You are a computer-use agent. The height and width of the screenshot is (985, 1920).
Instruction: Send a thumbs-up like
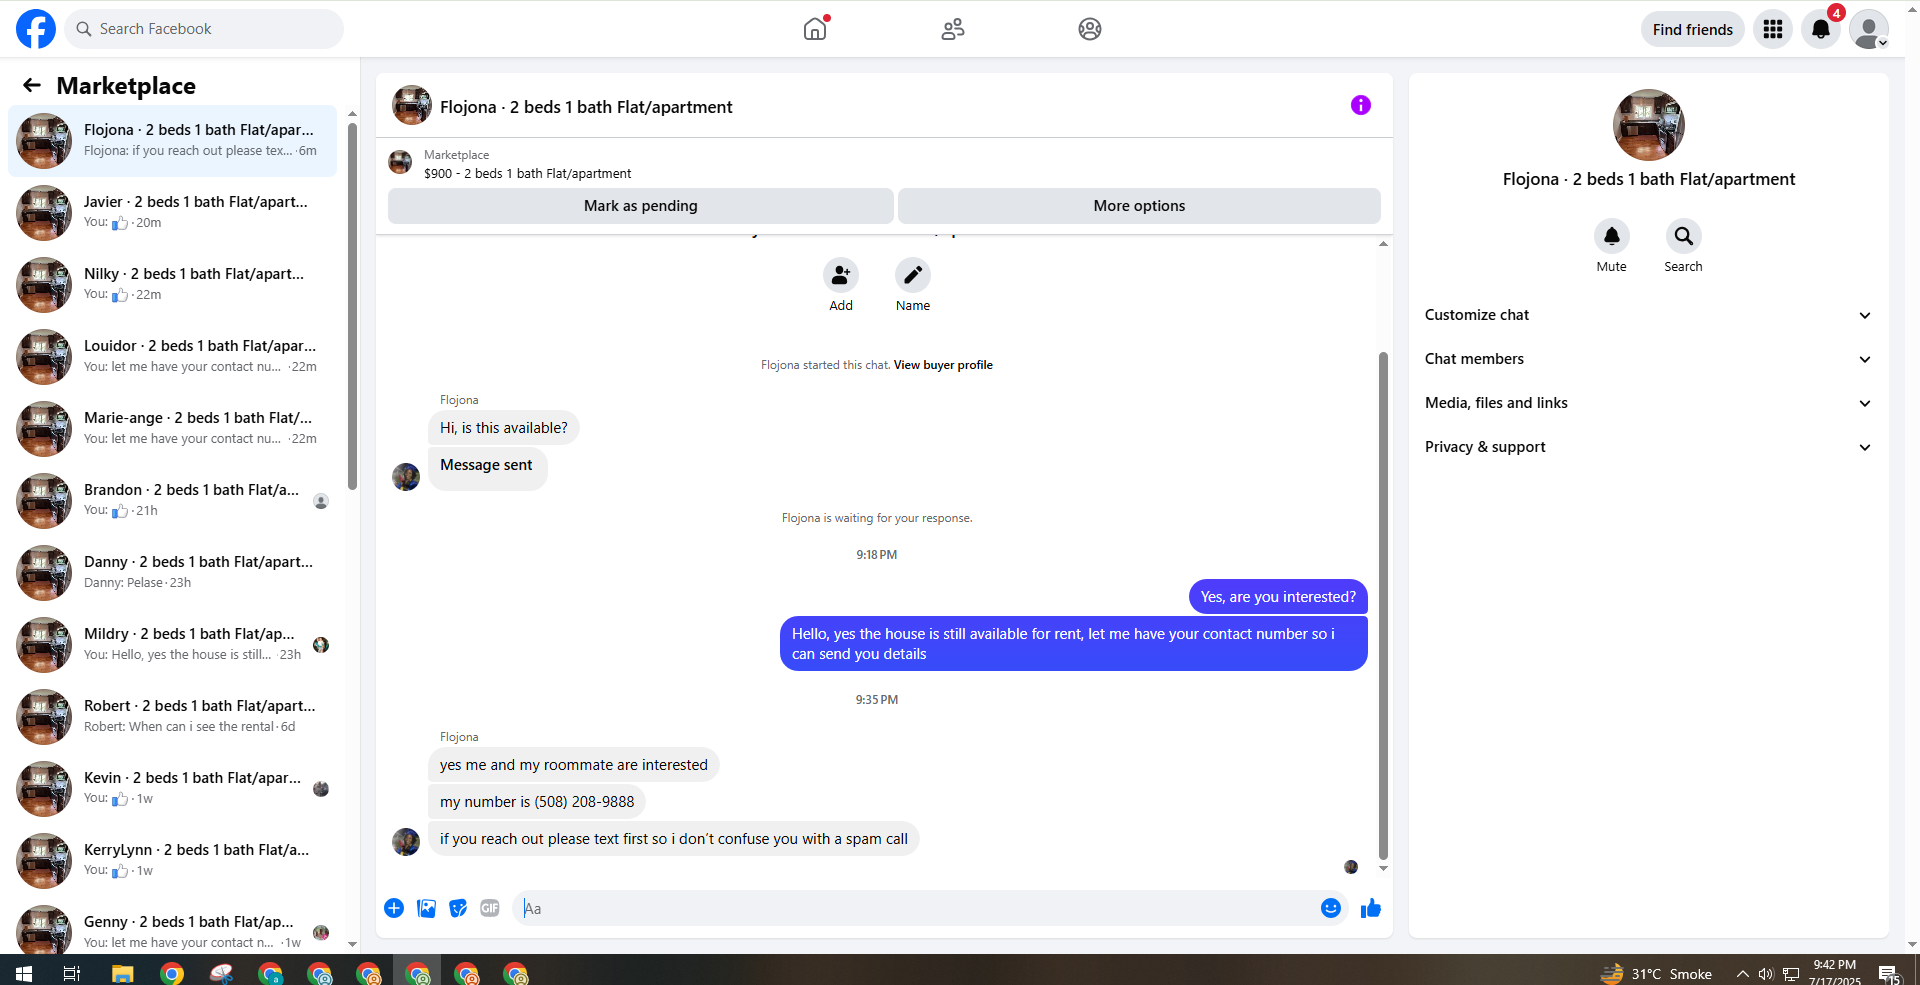tap(1371, 908)
